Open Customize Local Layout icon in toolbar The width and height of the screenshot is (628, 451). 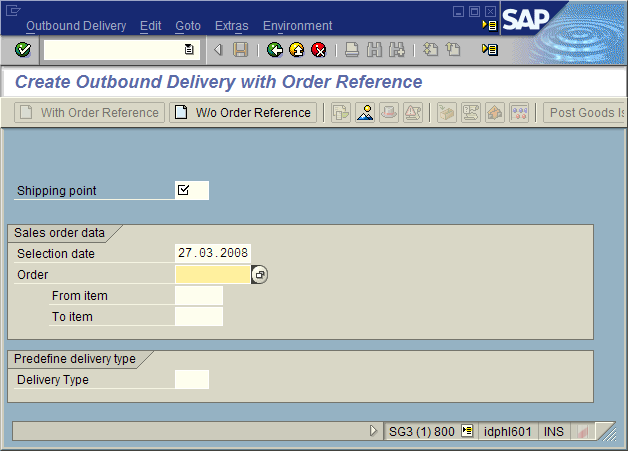(x=490, y=50)
